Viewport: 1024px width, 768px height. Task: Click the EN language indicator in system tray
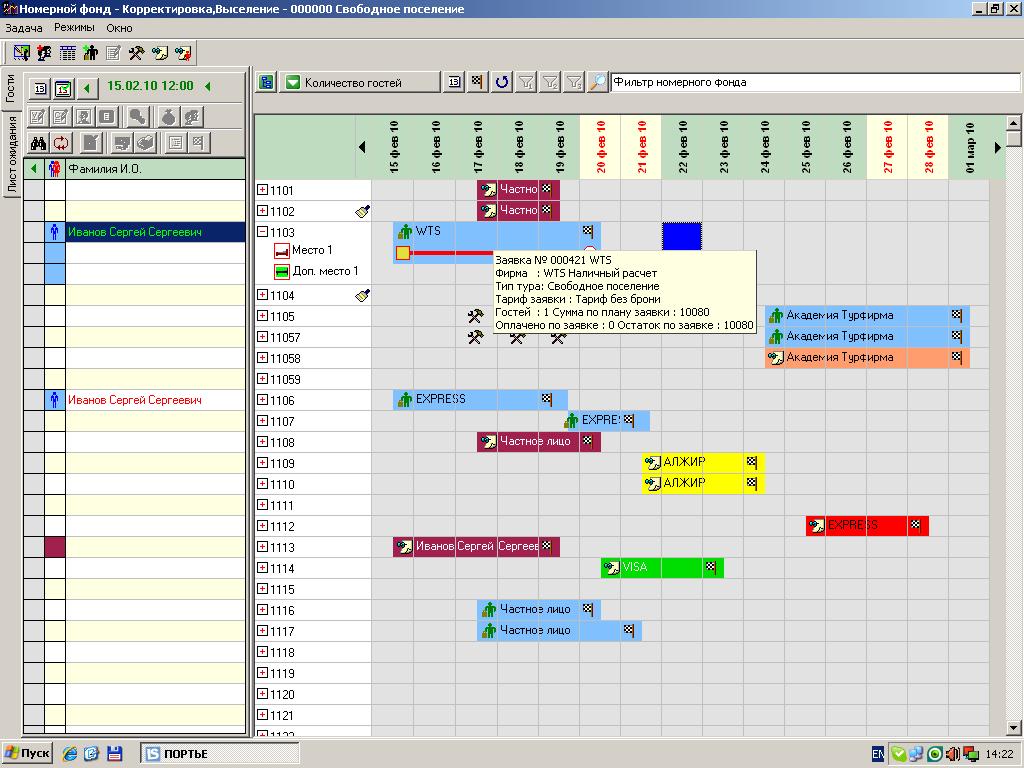[878, 754]
